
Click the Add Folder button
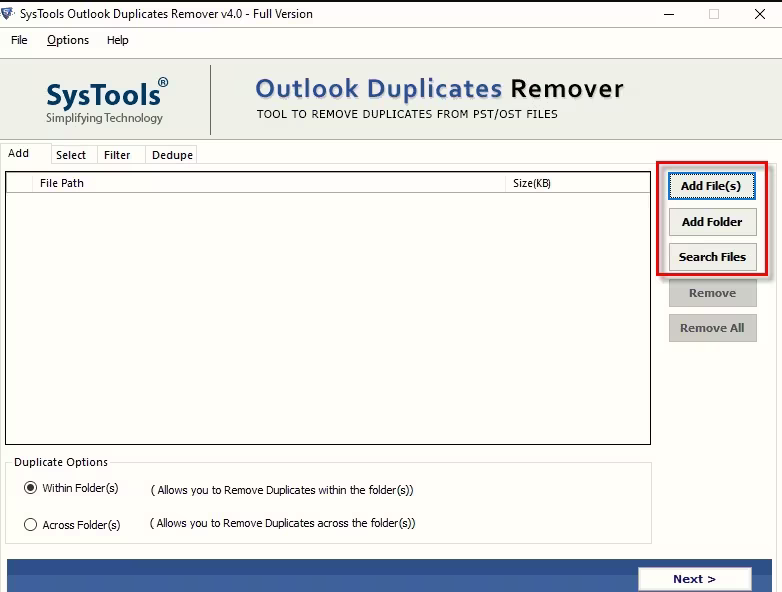point(712,222)
